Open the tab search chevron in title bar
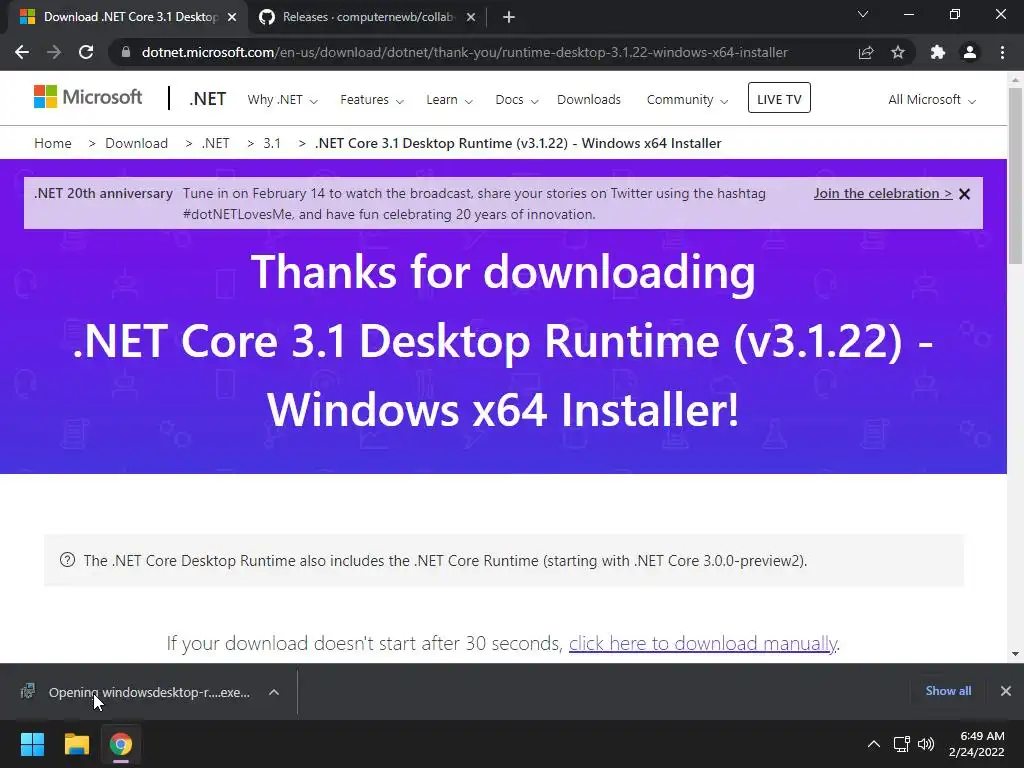The image size is (1024, 768). click(863, 14)
